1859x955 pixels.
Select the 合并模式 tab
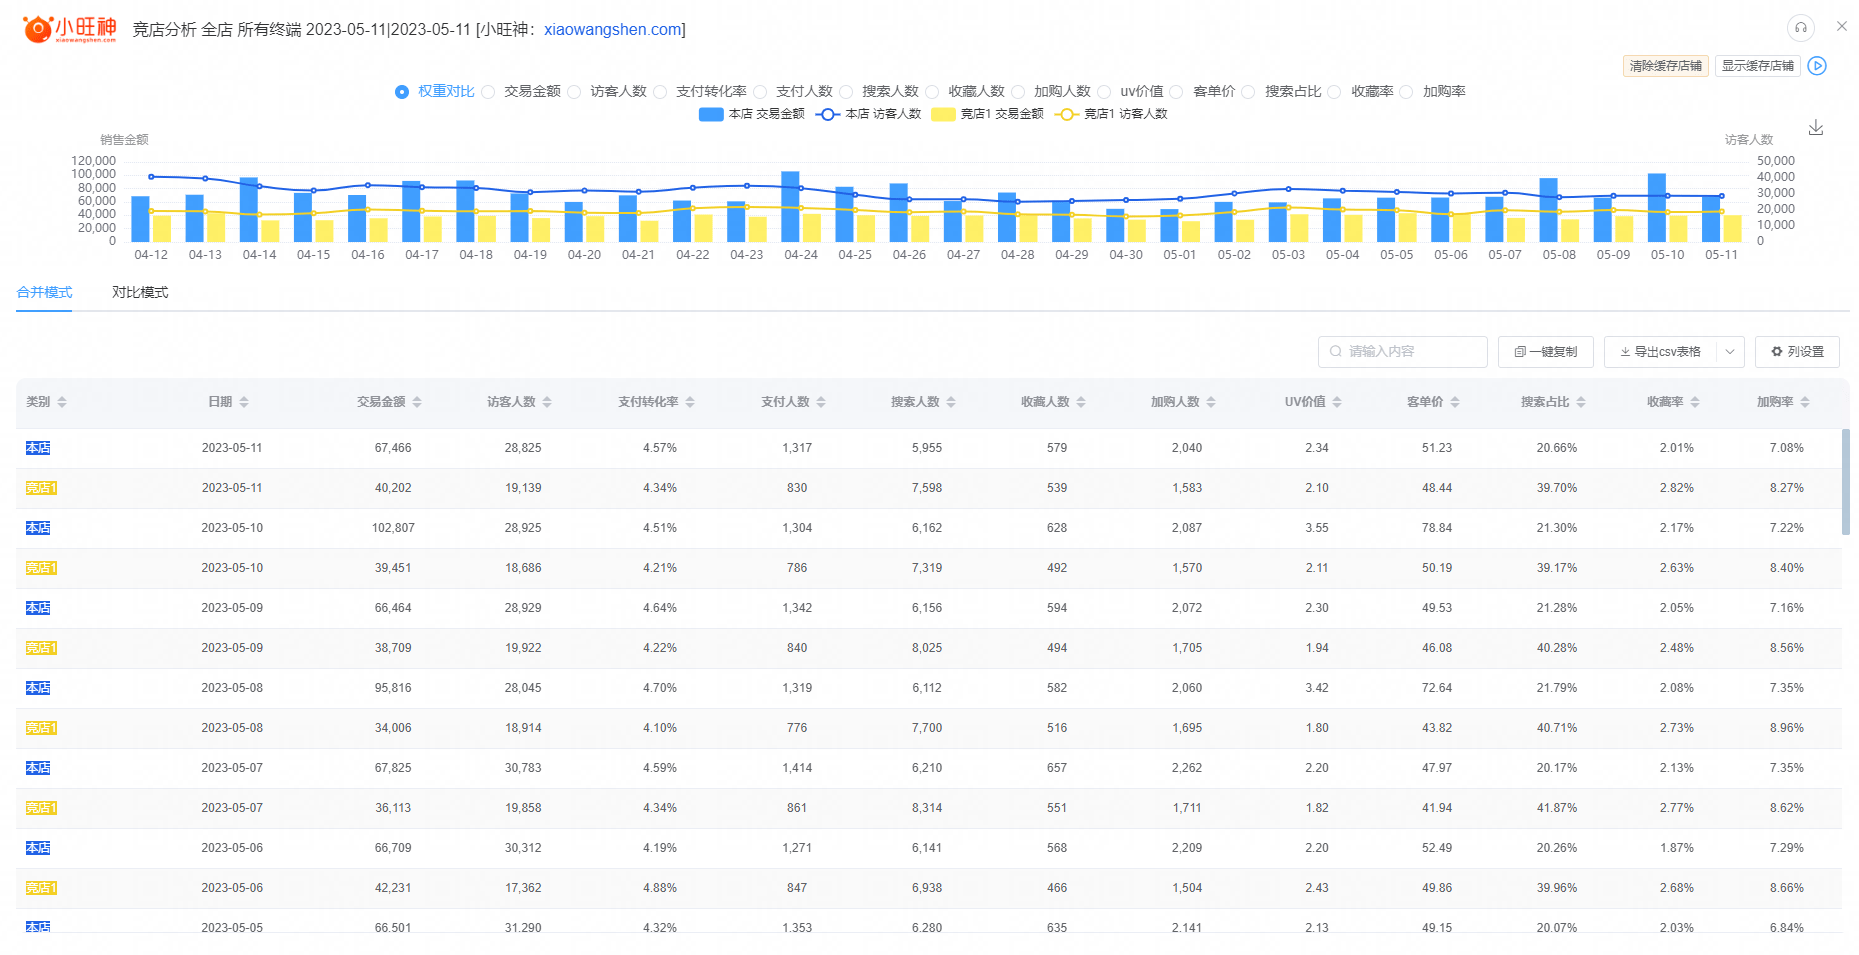(44, 292)
